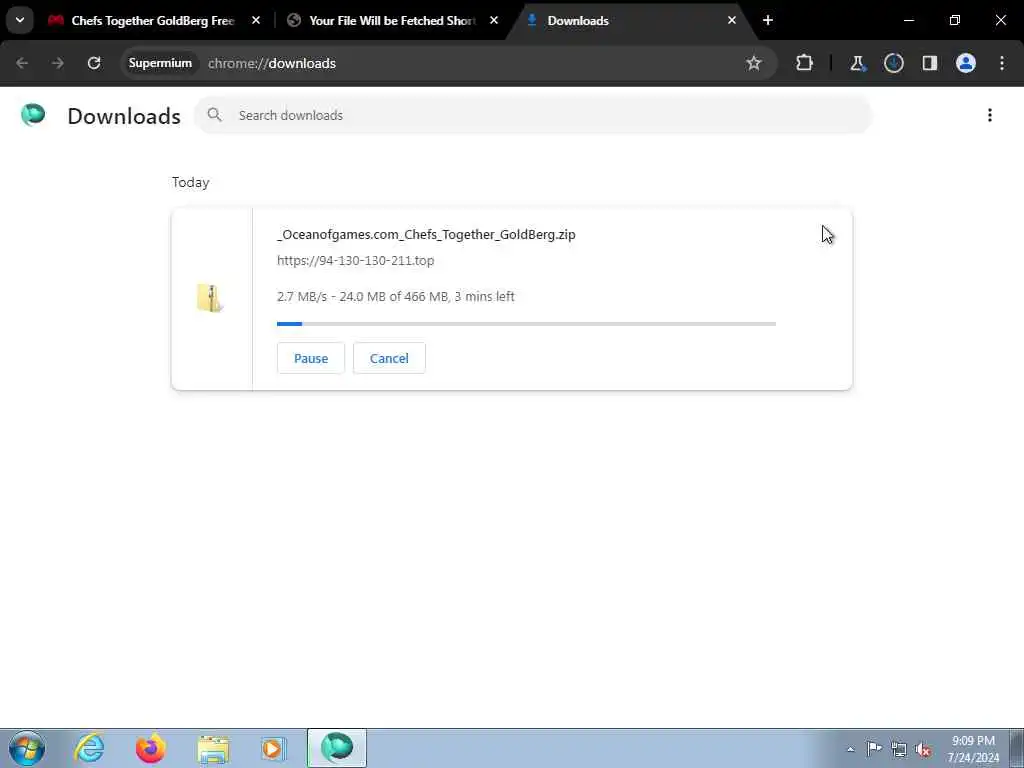Close the Your File Will be Fetched tab
The width and height of the screenshot is (1024, 768).
click(x=494, y=20)
